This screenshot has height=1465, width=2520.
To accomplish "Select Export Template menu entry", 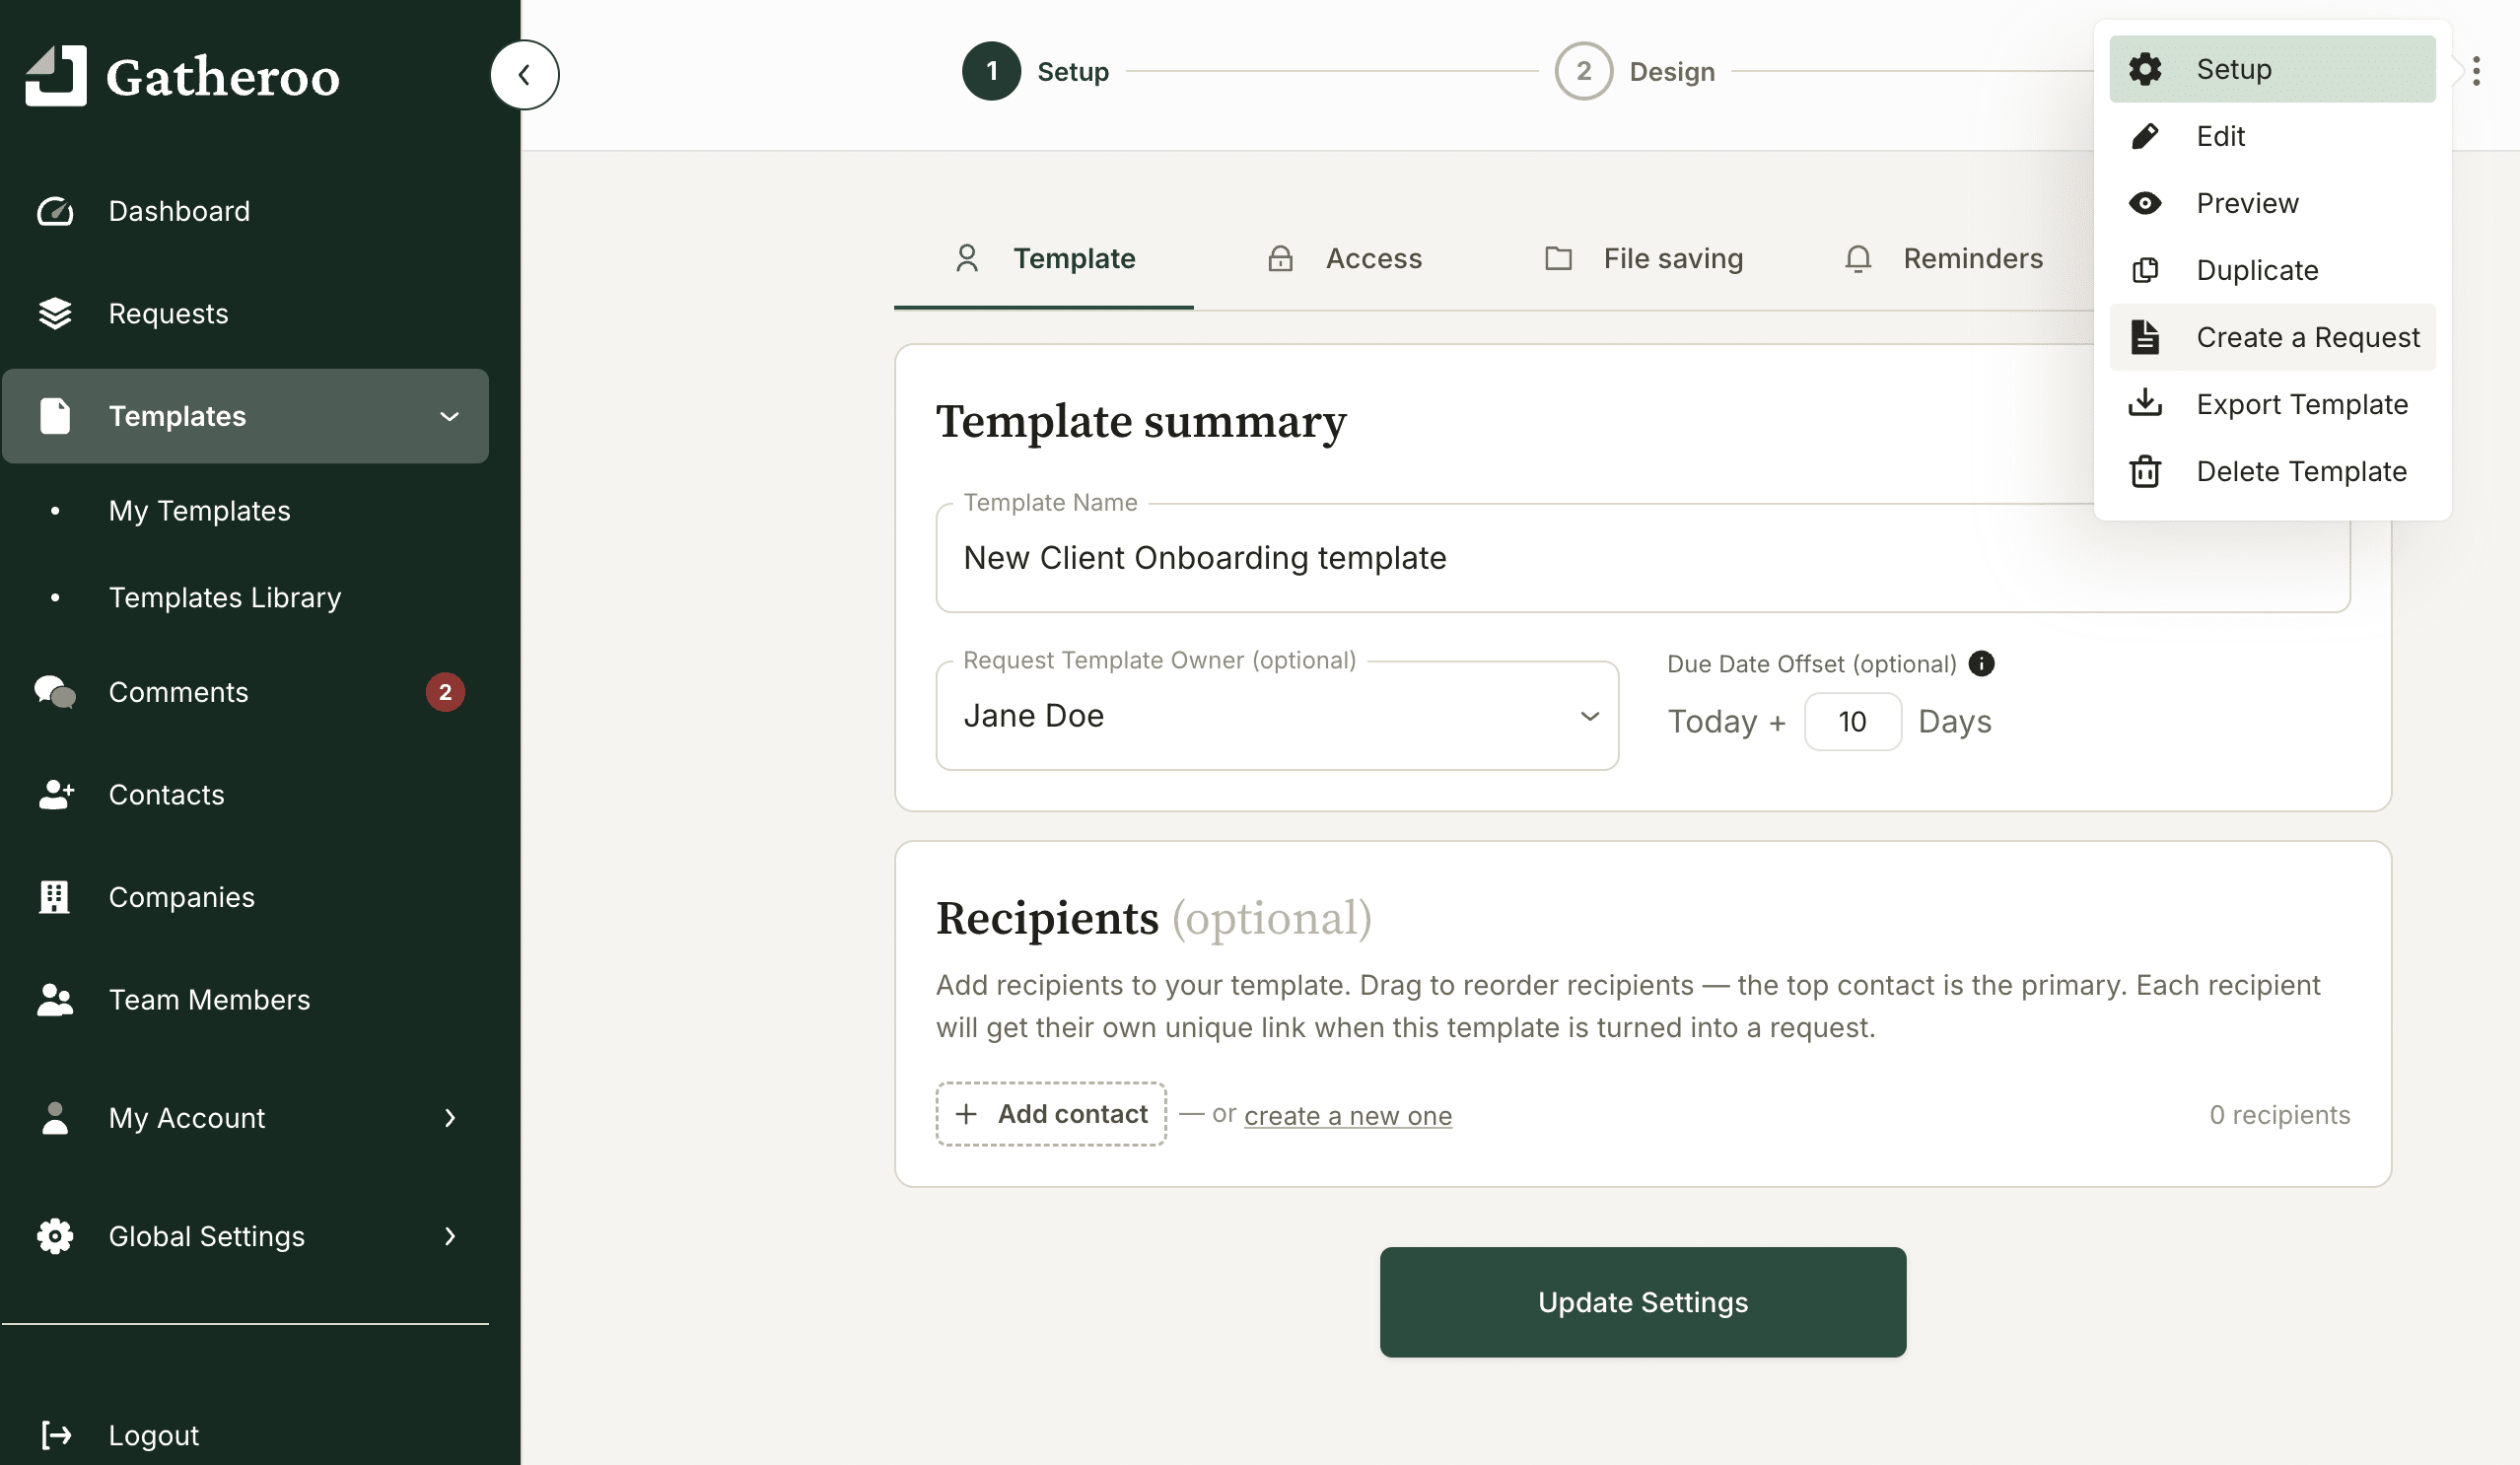I will point(2272,404).
